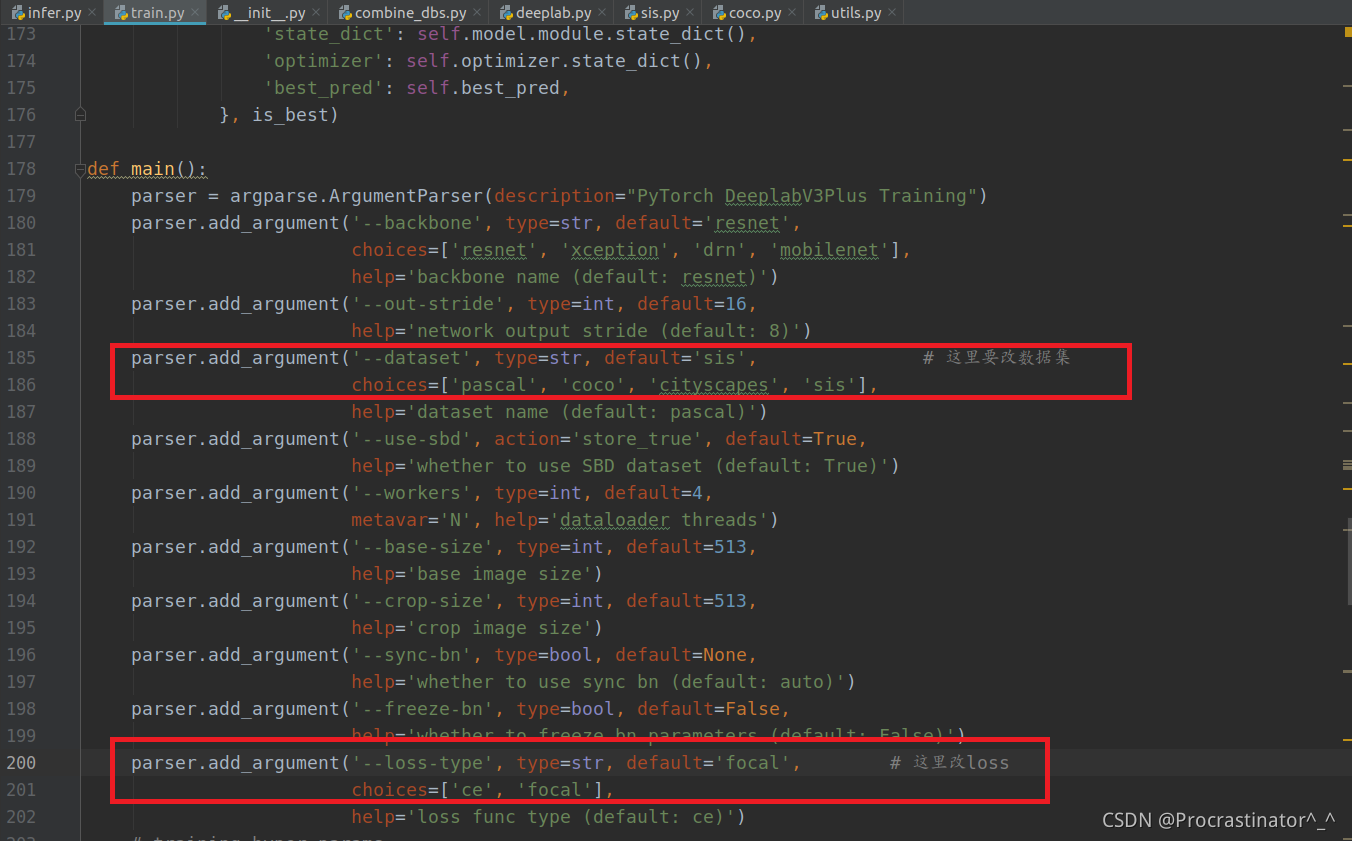Click the 'optimizer' dictionary key string
The width and height of the screenshot is (1352, 841).
[324, 61]
